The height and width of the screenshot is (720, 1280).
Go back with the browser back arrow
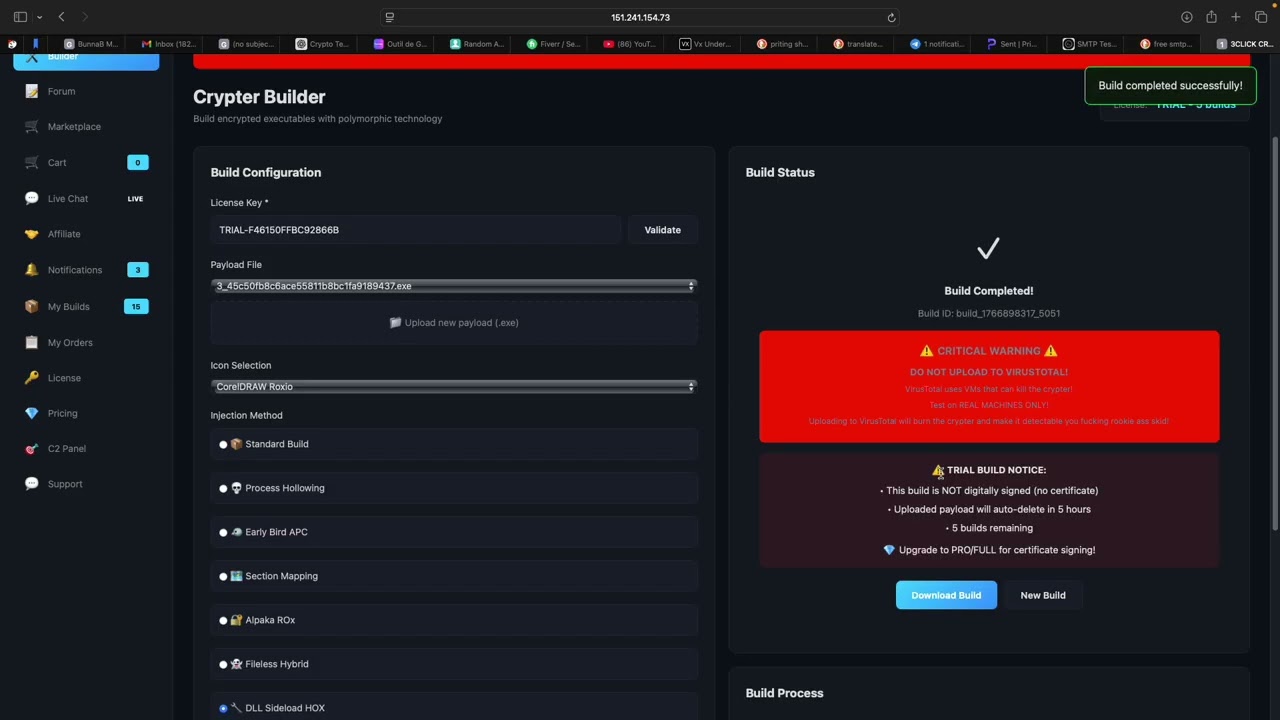[x=62, y=17]
